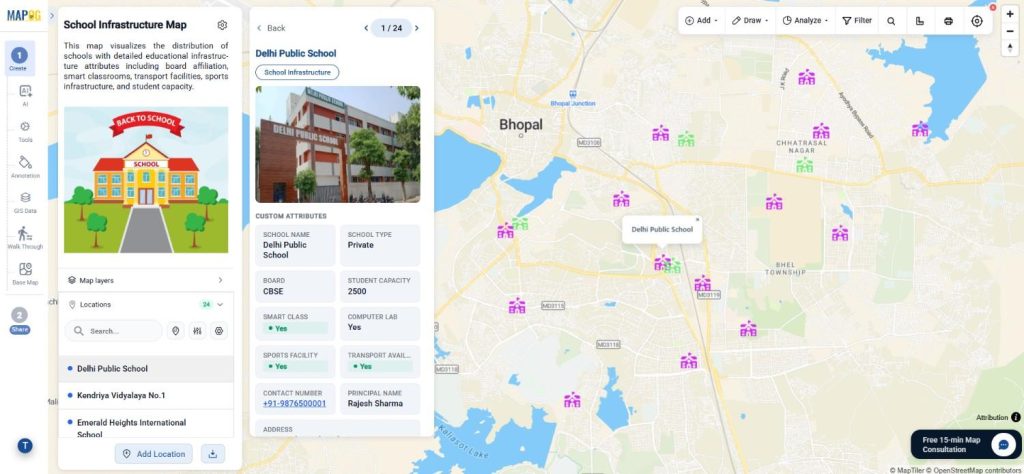Click the Bhopal Junction station marker
The height and width of the screenshot is (474, 1024).
pos(573,95)
